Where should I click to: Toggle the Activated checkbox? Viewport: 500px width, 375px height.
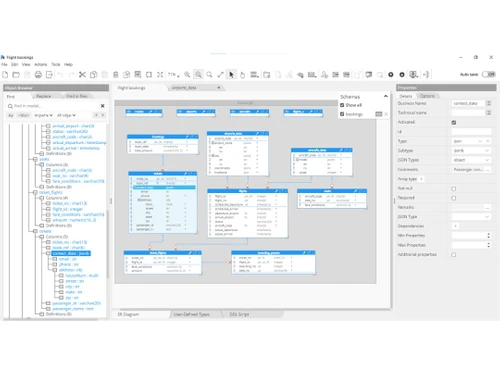point(454,122)
